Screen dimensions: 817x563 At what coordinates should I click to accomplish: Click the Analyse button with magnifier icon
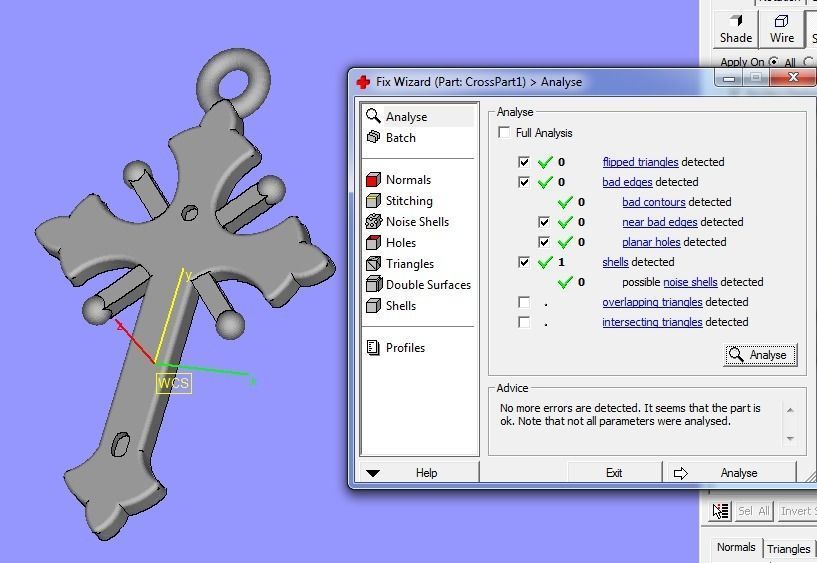[x=760, y=355]
